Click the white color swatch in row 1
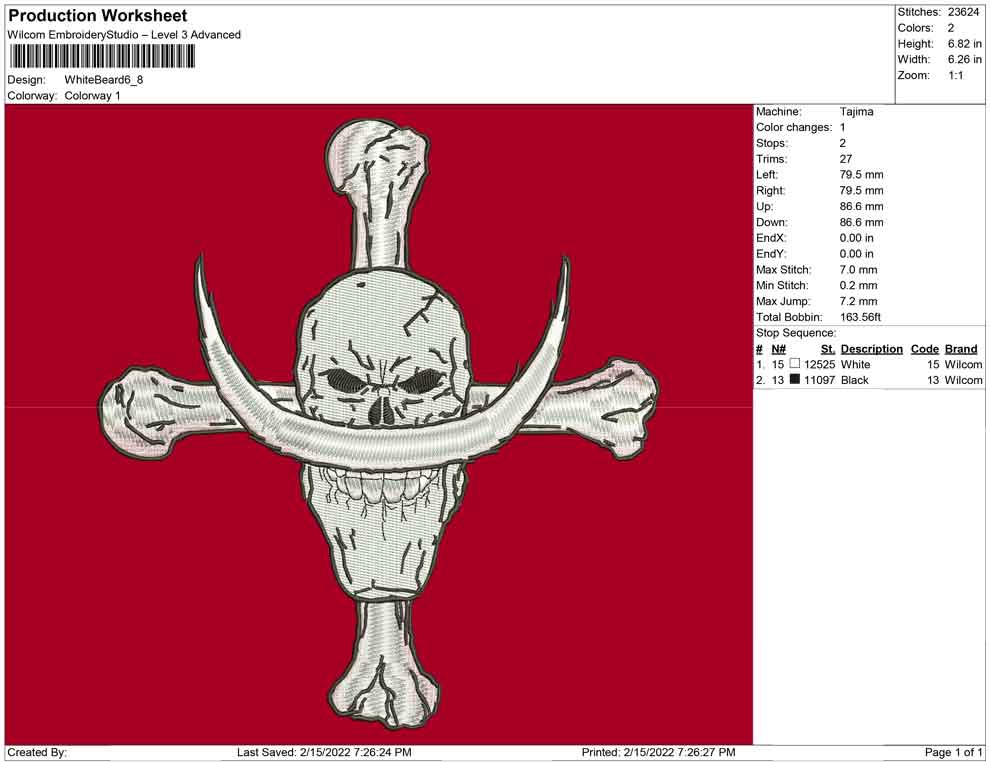 (795, 364)
